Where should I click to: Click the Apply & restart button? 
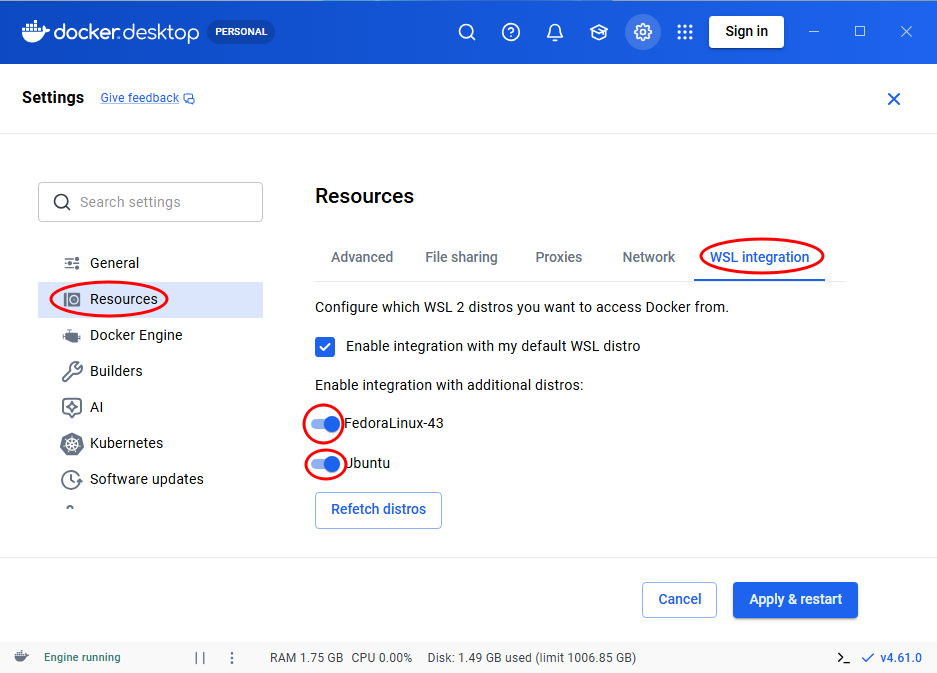coord(795,600)
